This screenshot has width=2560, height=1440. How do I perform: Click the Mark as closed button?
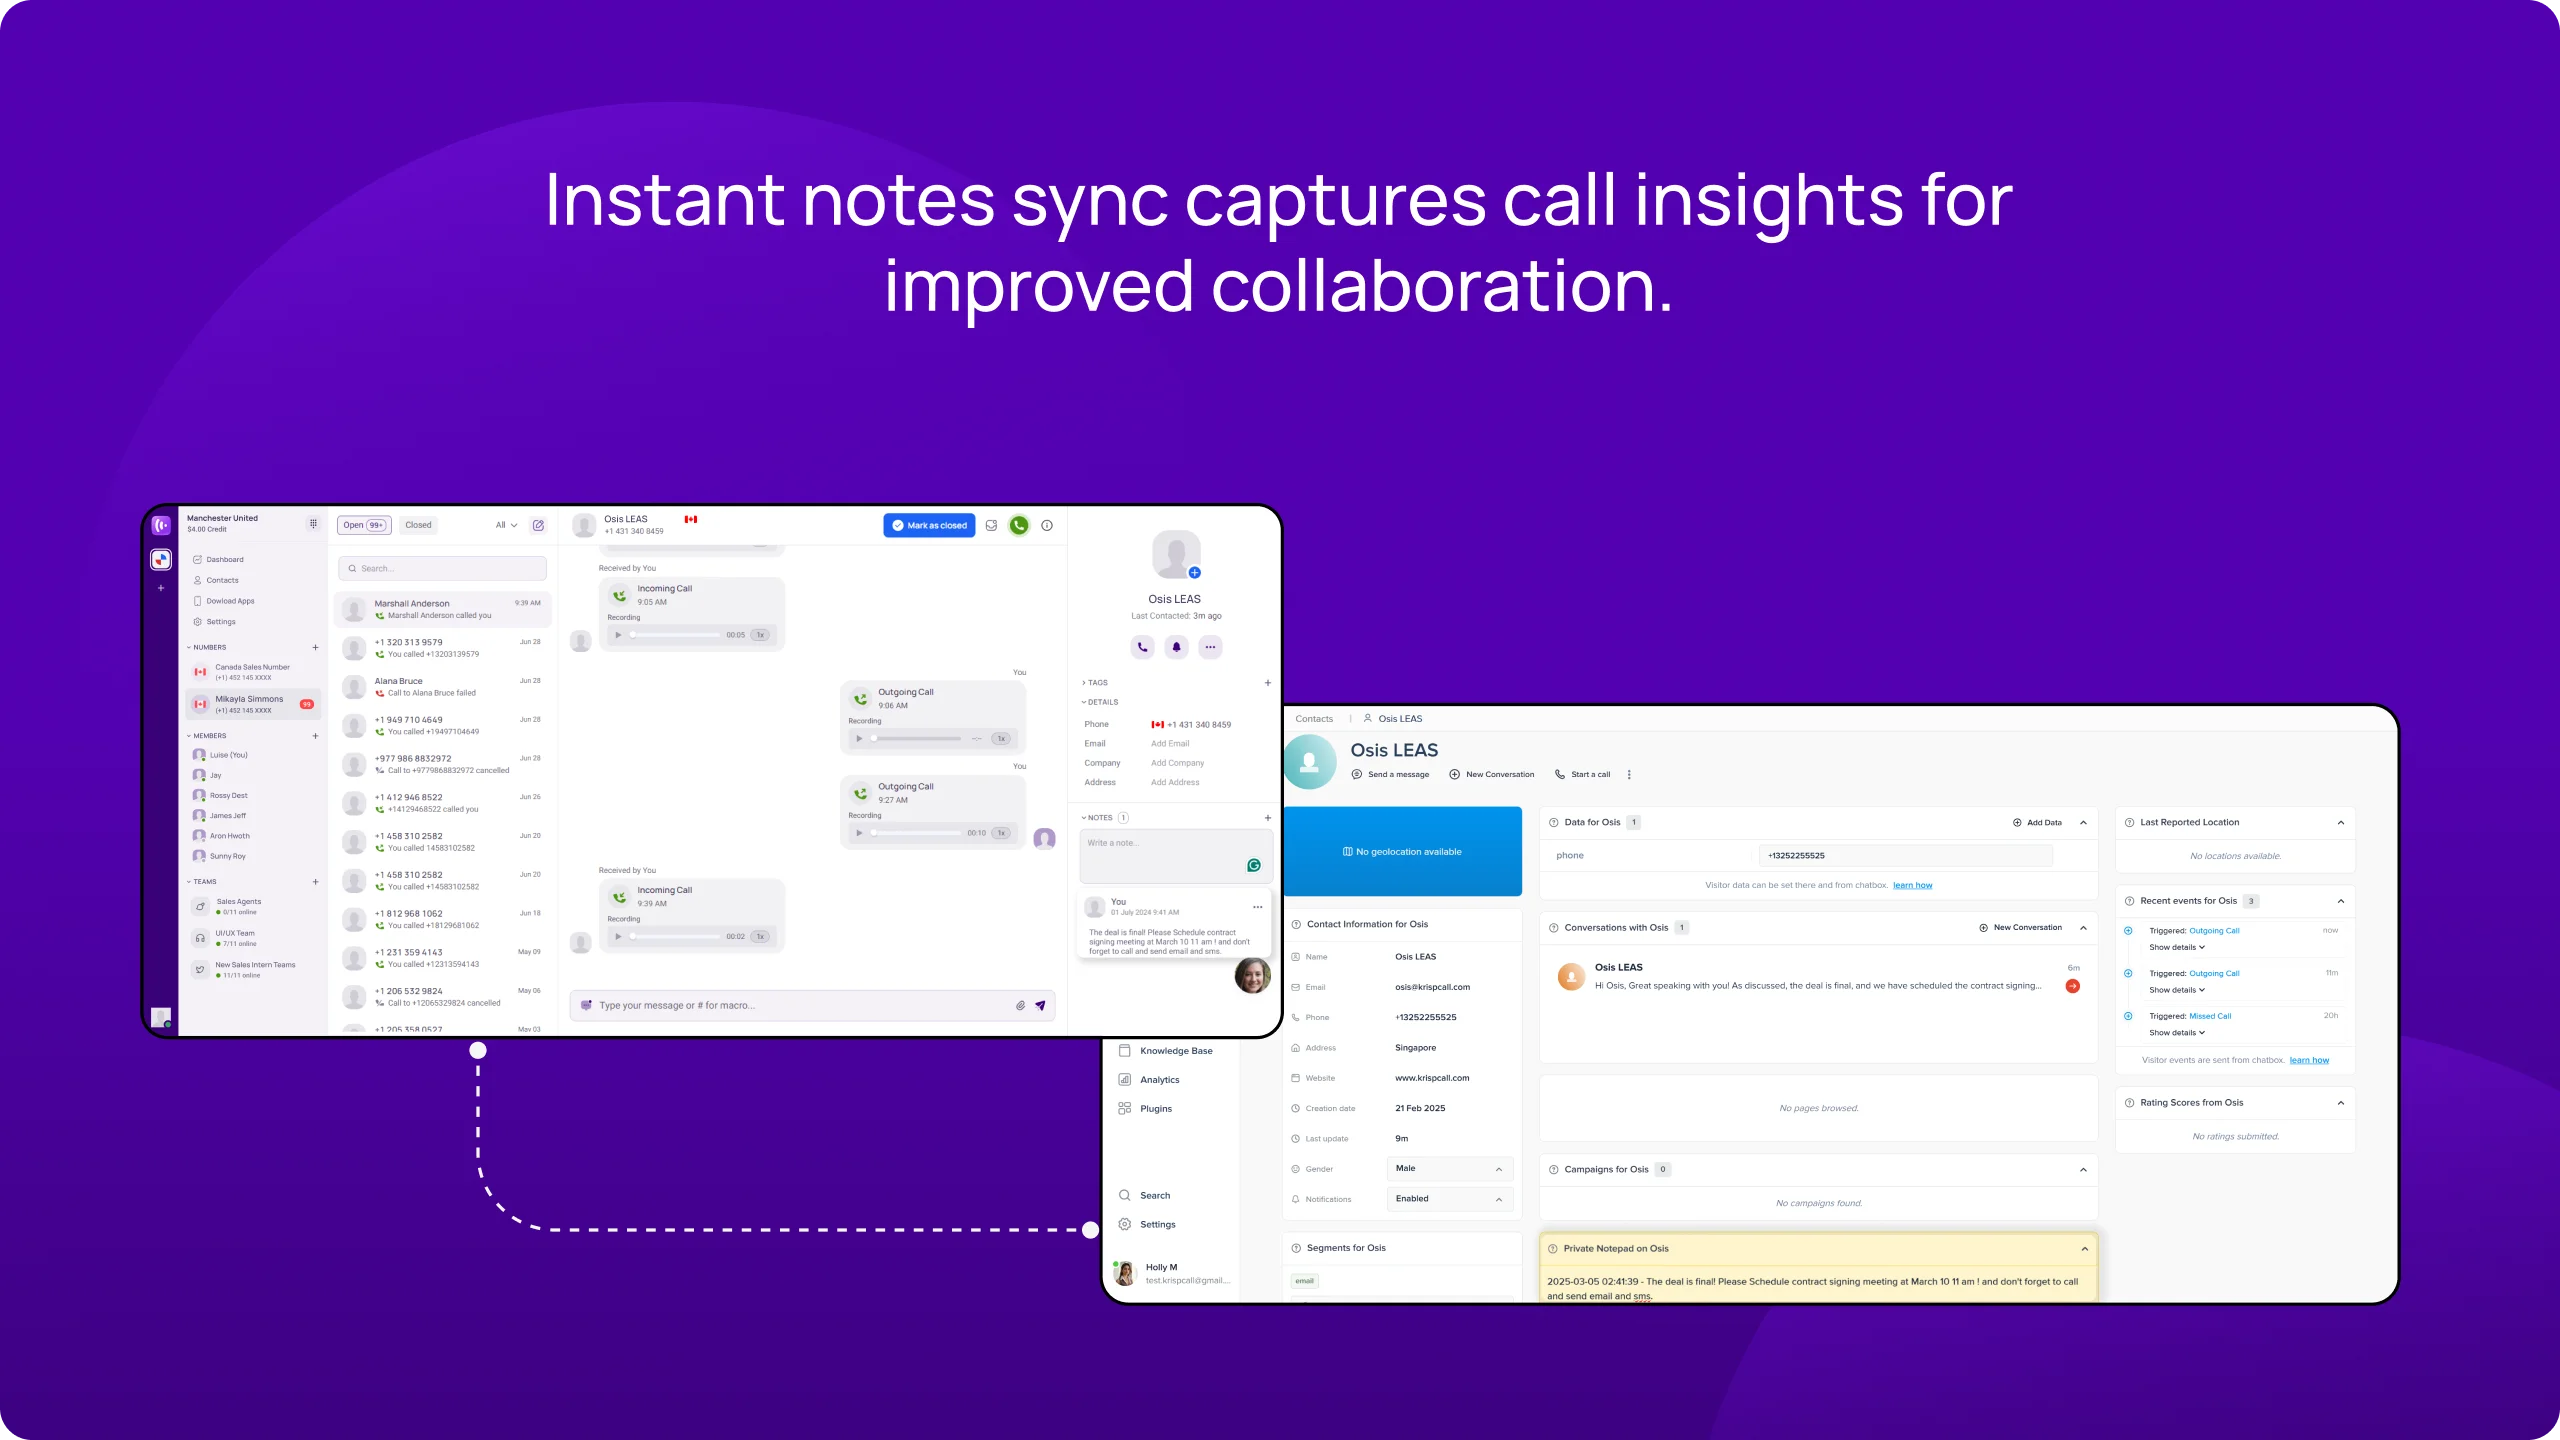tap(929, 525)
